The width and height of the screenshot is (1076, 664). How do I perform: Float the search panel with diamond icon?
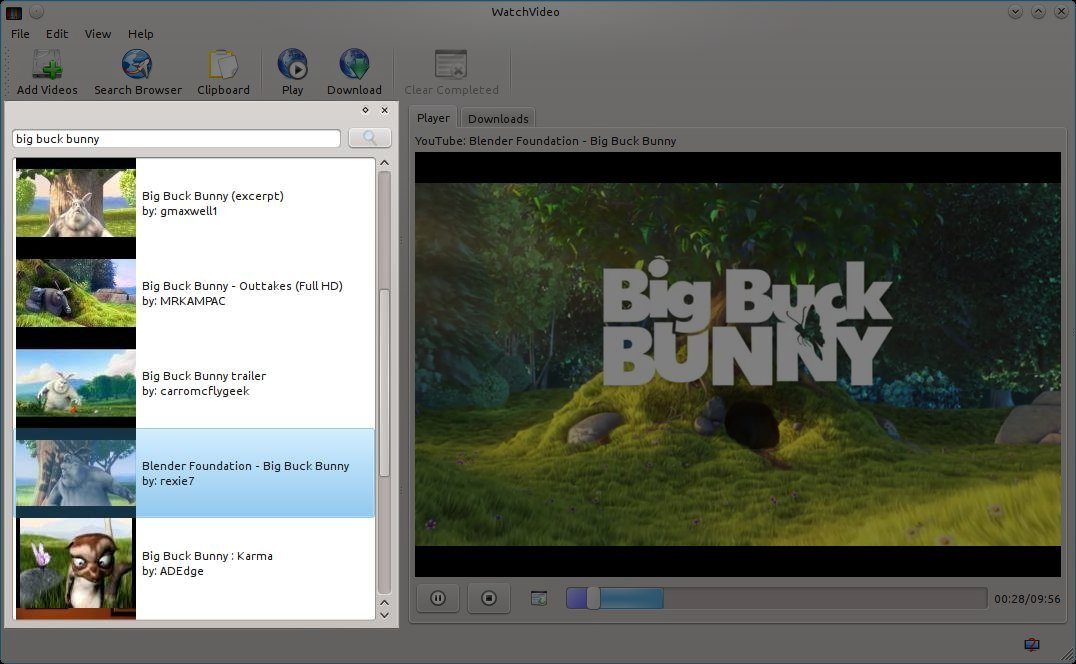coord(365,110)
